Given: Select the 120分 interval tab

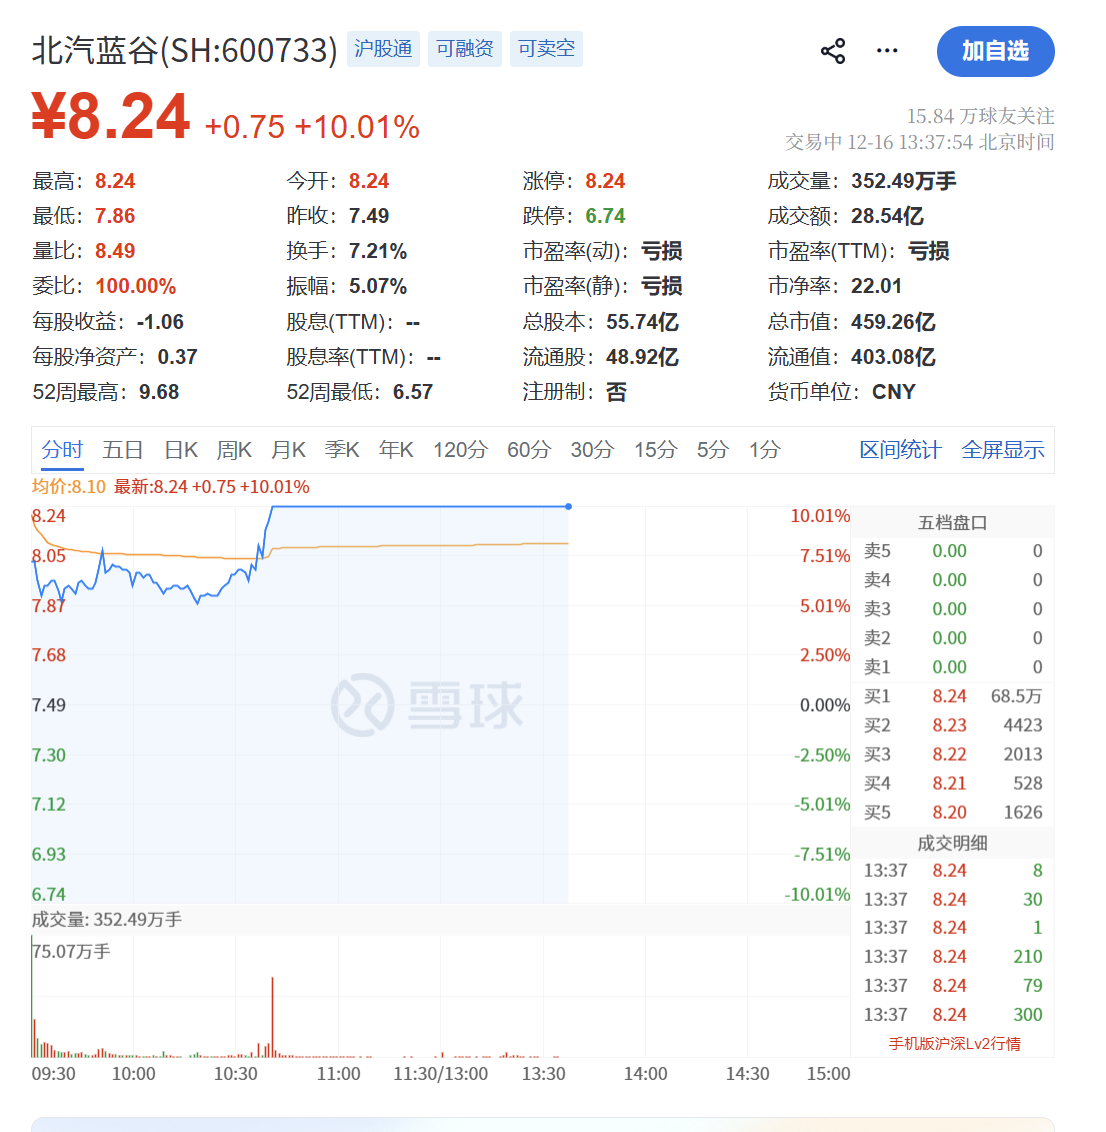Looking at the screenshot, I should click(460, 450).
